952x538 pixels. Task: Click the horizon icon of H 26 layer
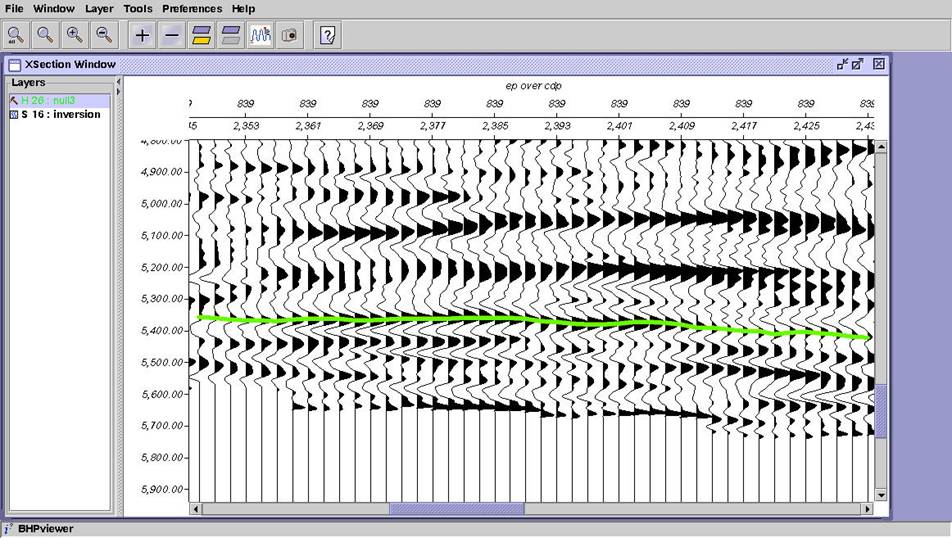pos(13,100)
